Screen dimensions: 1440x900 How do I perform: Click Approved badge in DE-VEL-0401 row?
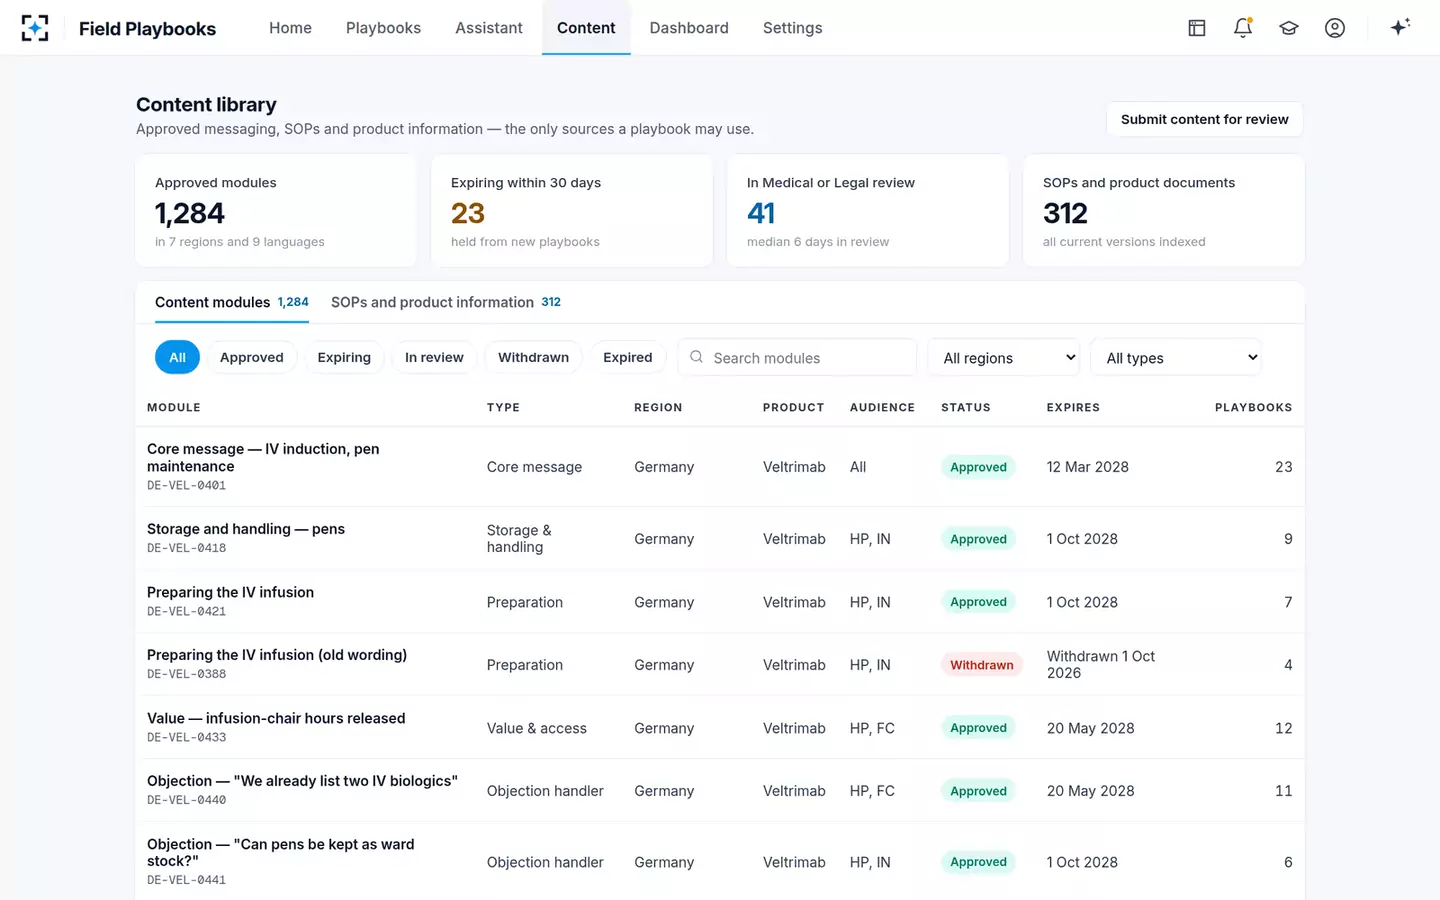(978, 467)
